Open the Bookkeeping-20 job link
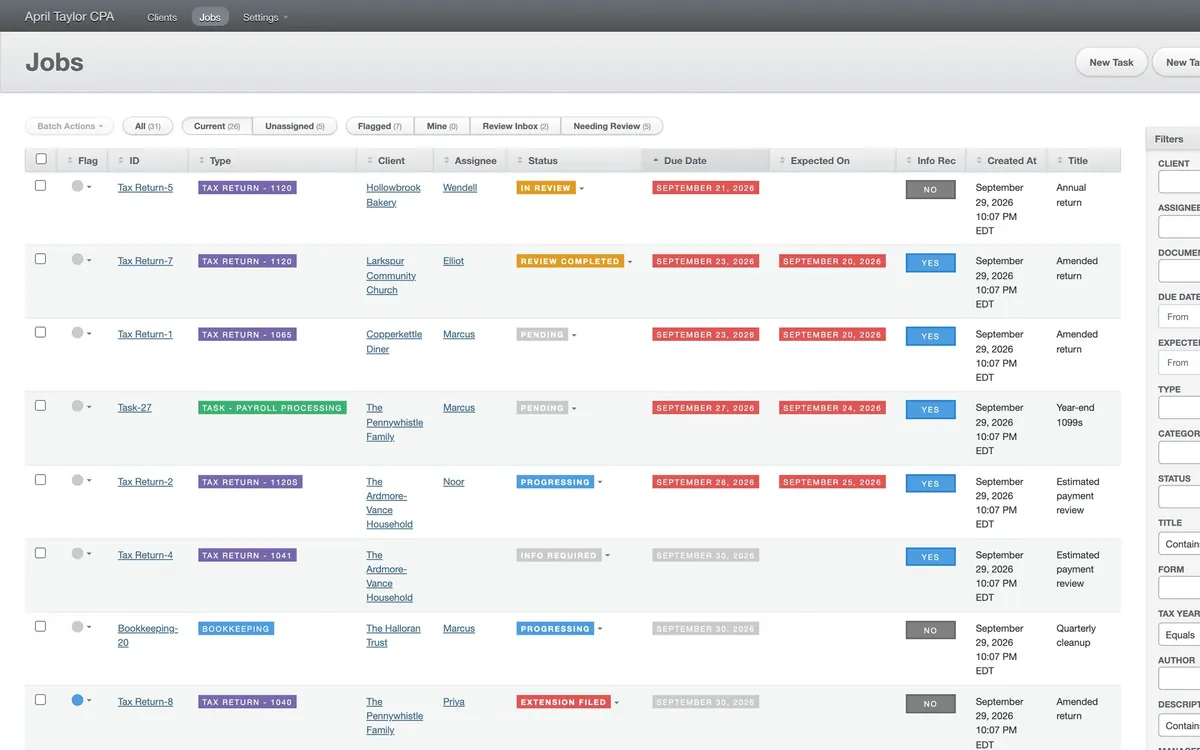Image resolution: width=1200 pixels, height=750 pixels. 148,636
